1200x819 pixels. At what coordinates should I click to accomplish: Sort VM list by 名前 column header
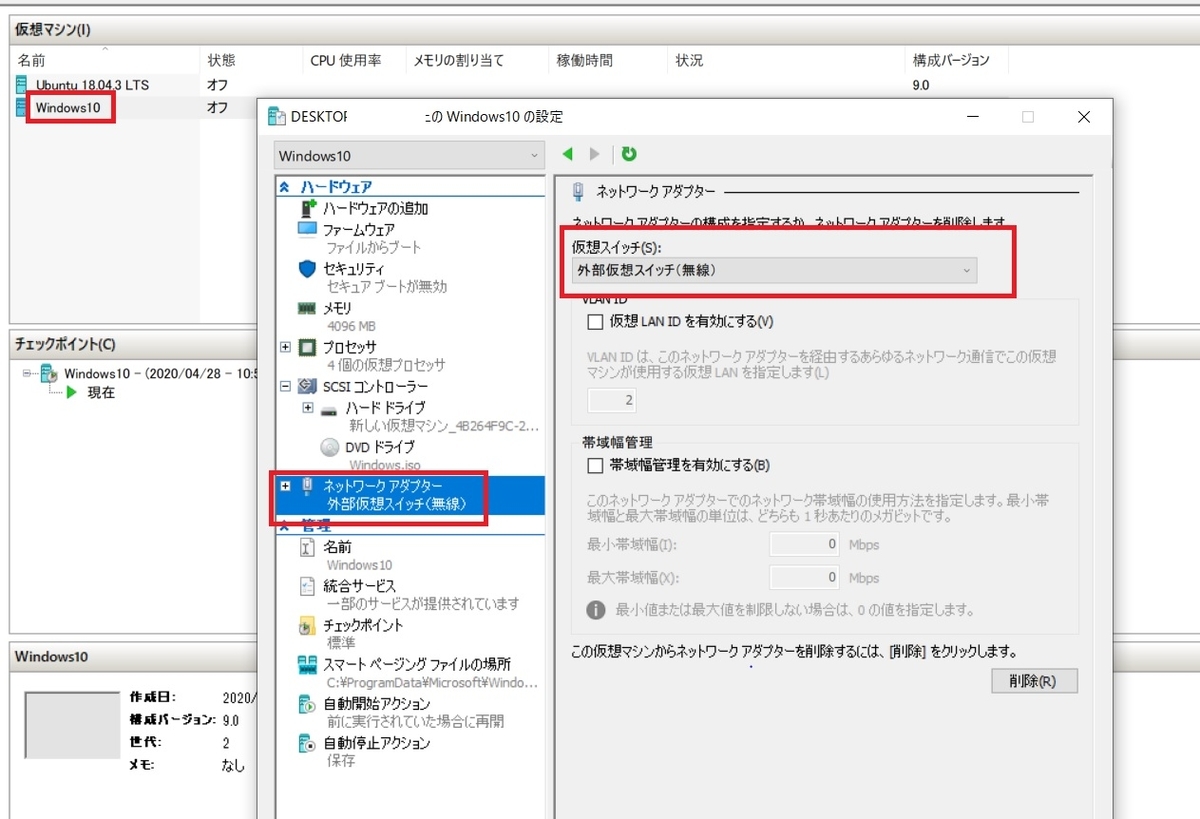coord(104,61)
